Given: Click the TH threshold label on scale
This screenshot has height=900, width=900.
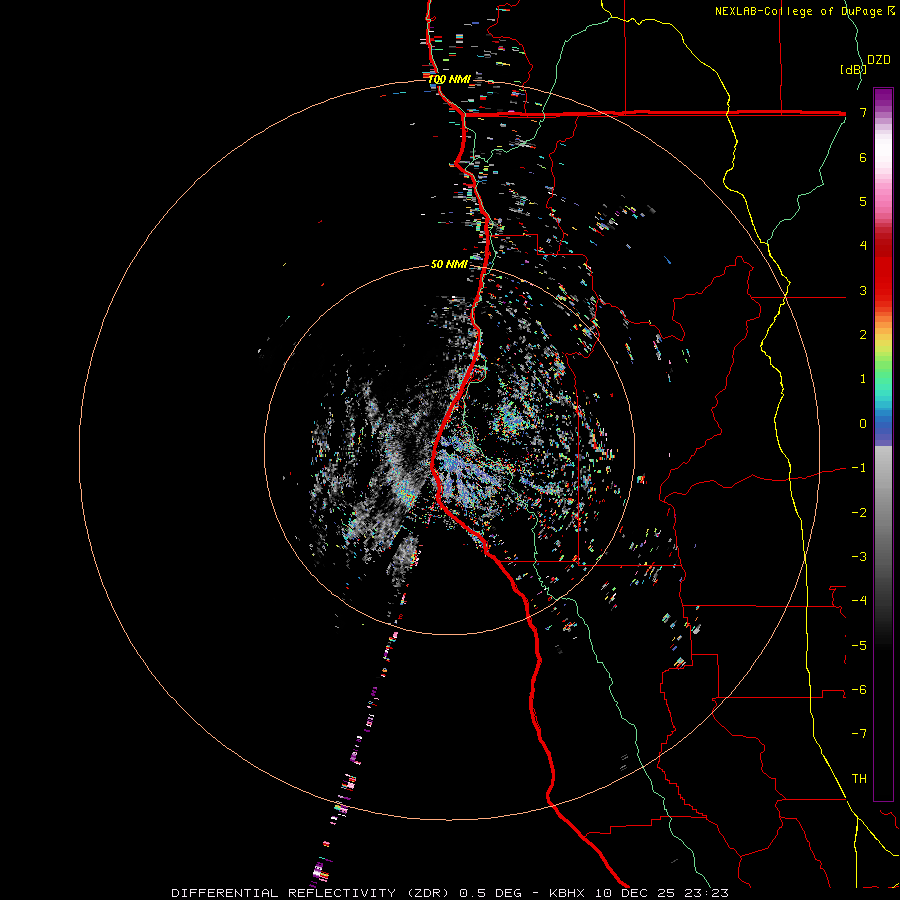Looking at the screenshot, I should click(859, 779).
